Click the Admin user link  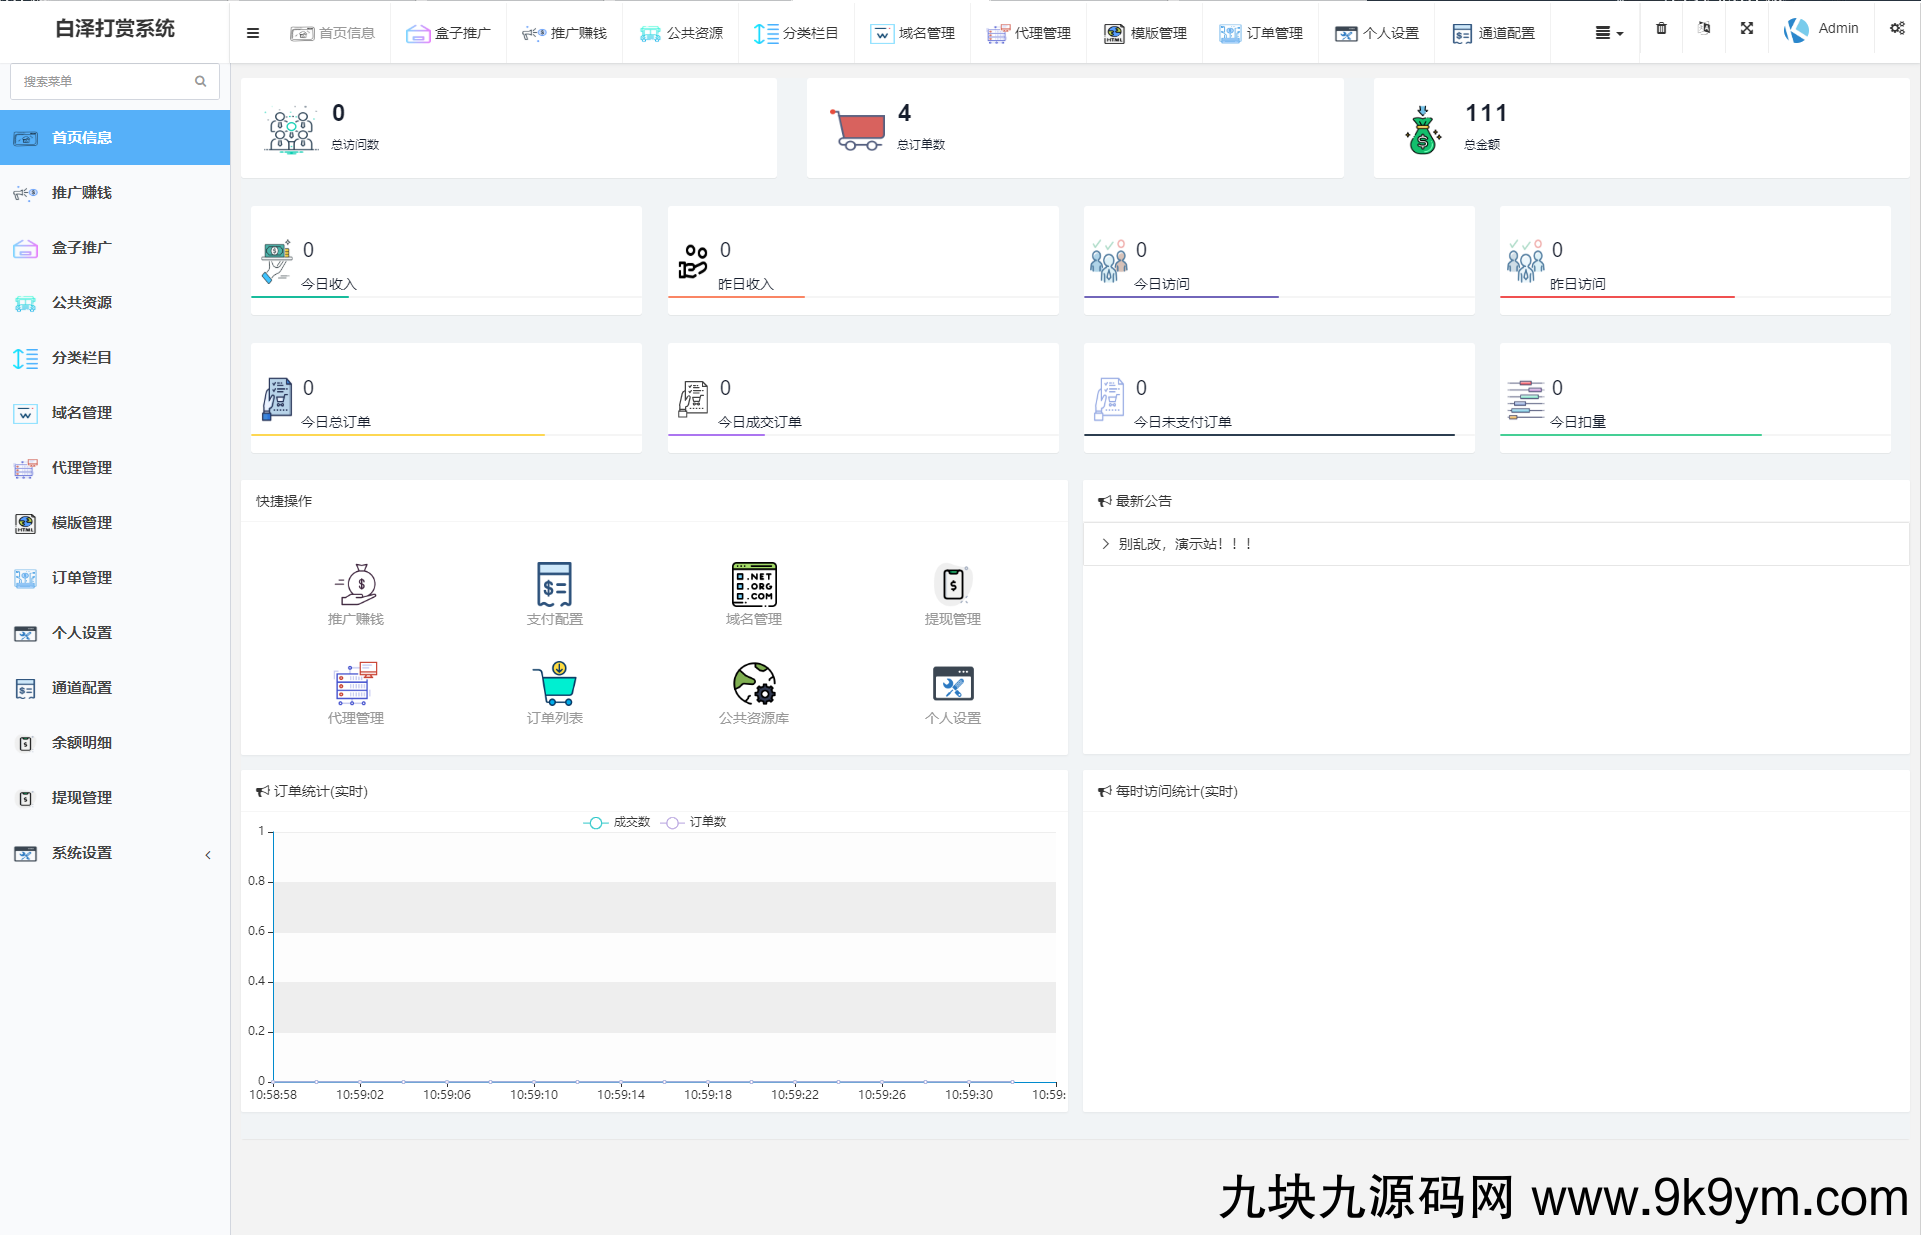(1837, 29)
